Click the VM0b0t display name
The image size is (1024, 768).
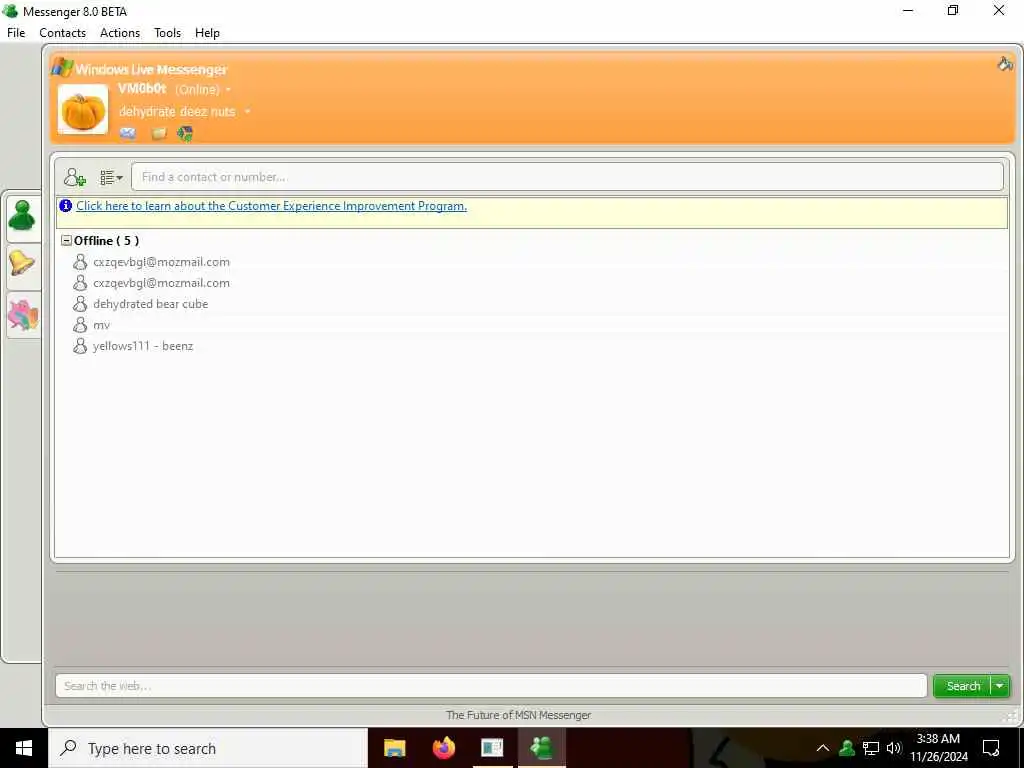pyautogui.click(x=142, y=88)
